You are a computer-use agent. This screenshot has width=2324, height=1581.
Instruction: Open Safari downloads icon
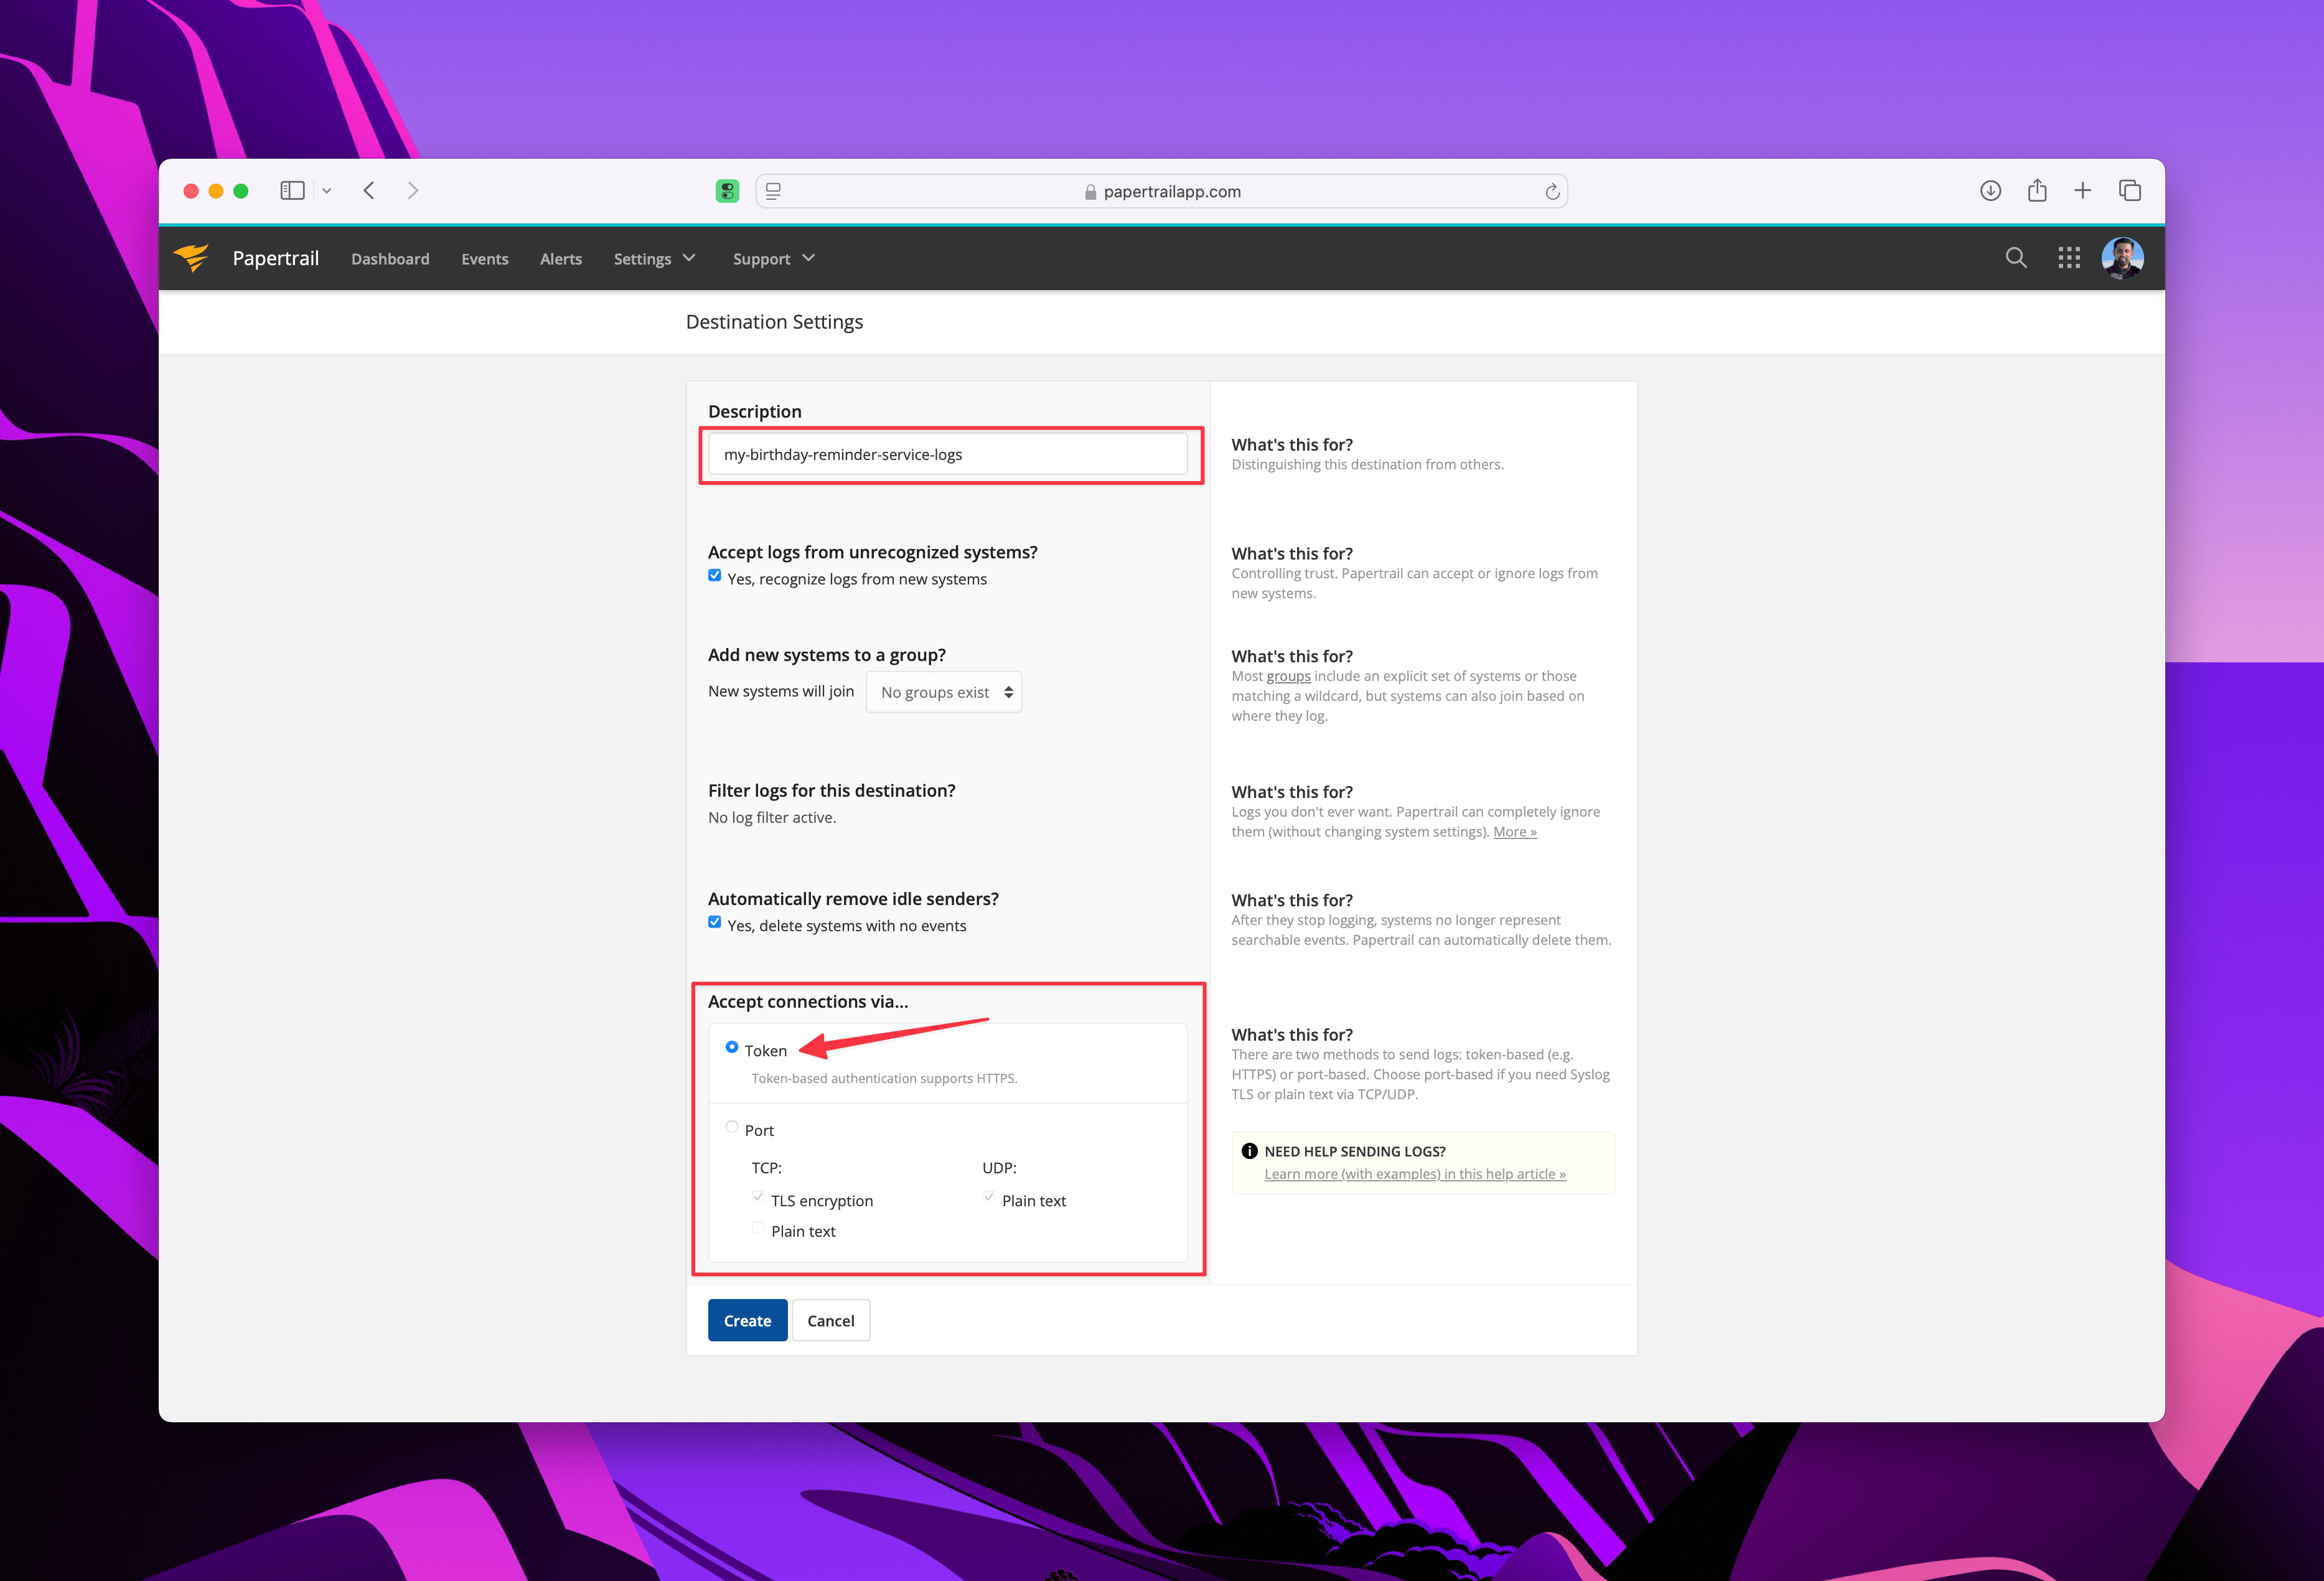[x=1990, y=191]
